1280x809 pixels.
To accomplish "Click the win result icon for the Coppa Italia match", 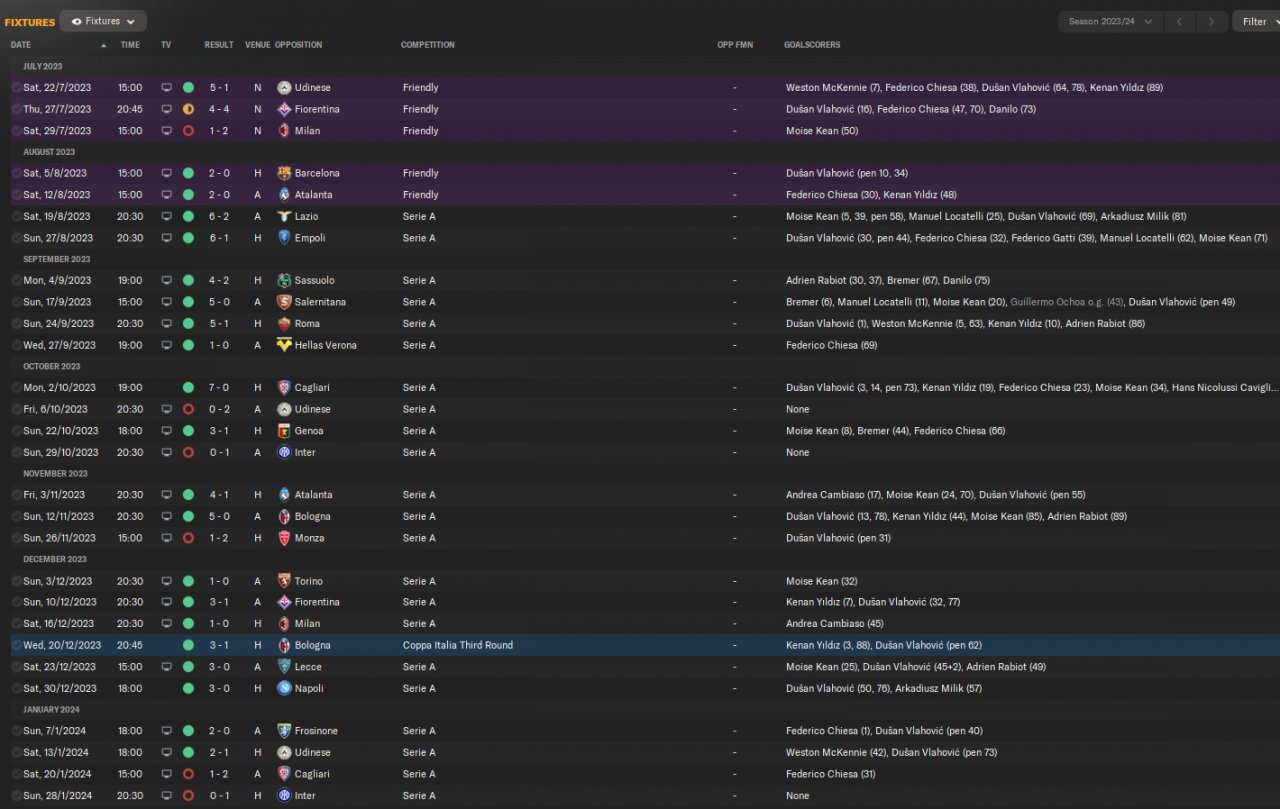I will pyautogui.click(x=188, y=645).
